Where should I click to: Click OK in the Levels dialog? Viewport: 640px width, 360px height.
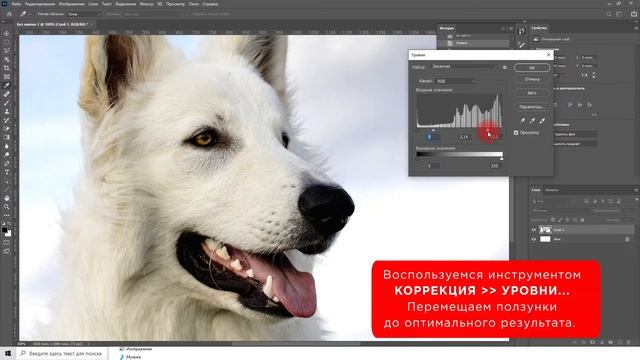(x=532, y=68)
